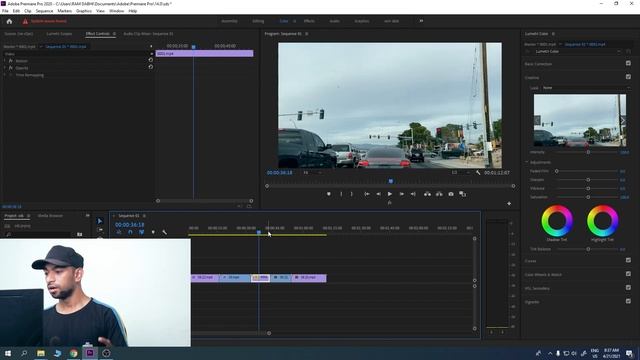Screen dimensions: 640x360
Task: Show more workspaces via the overflow chevron
Action: pos(421,21)
